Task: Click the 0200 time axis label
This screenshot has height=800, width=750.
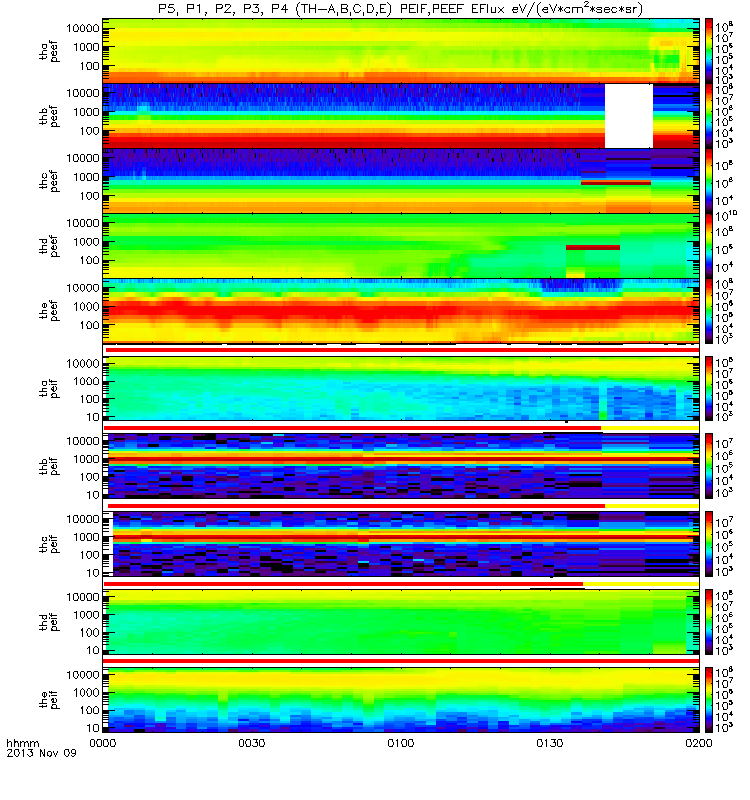Action: 698,743
